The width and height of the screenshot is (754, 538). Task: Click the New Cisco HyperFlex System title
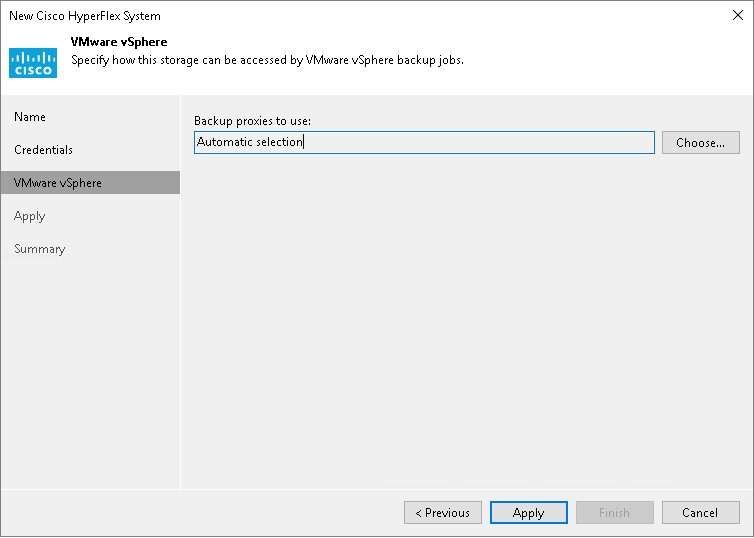(x=85, y=16)
